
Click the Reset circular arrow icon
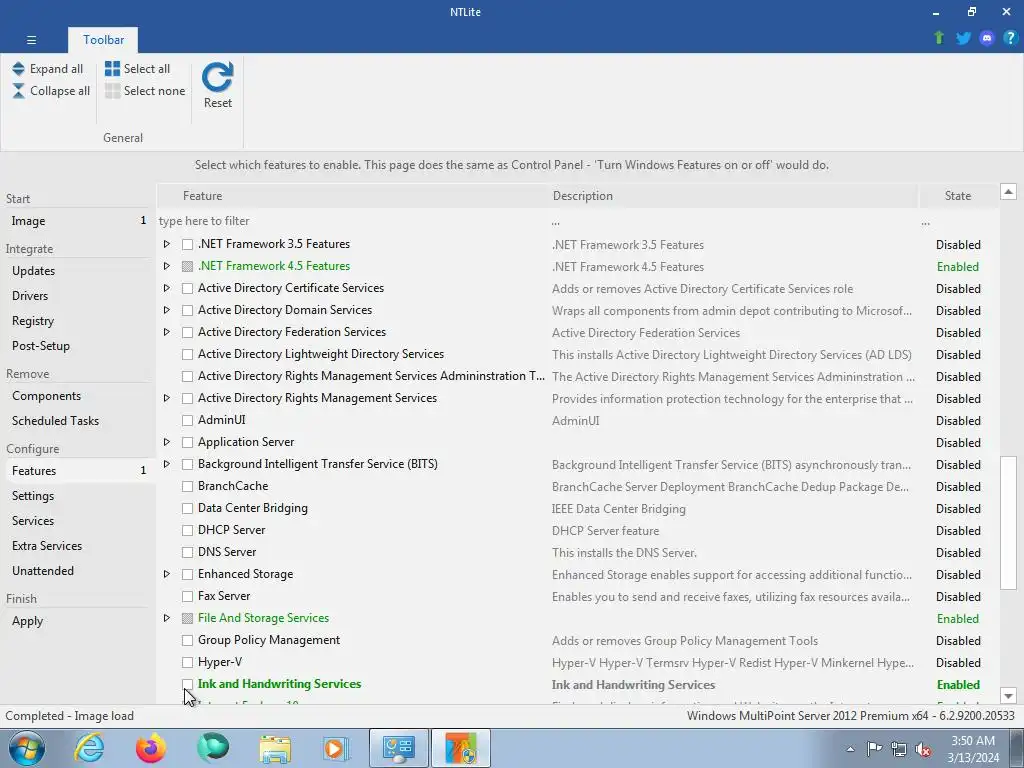pyautogui.click(x=217, y=77)
